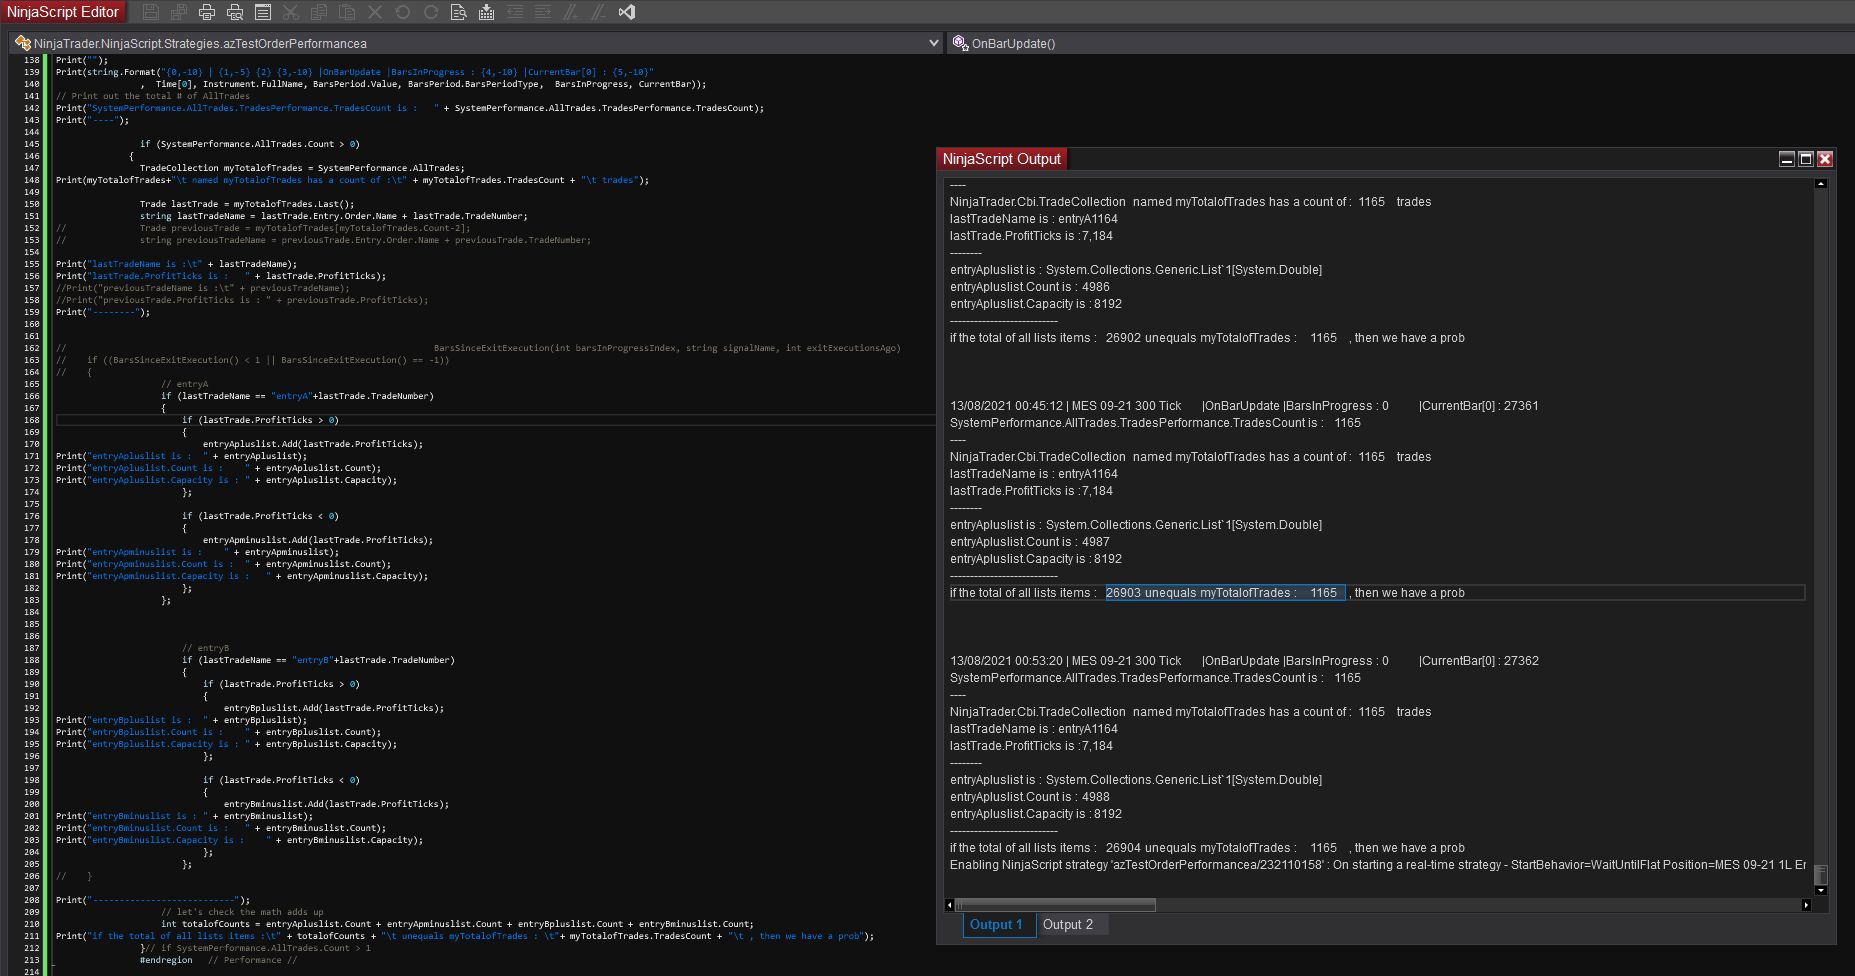Viewport: 1855px width, 976px height.
Task: Click the Compile icon in the toolbar
Action: click(x=486, y=12)
